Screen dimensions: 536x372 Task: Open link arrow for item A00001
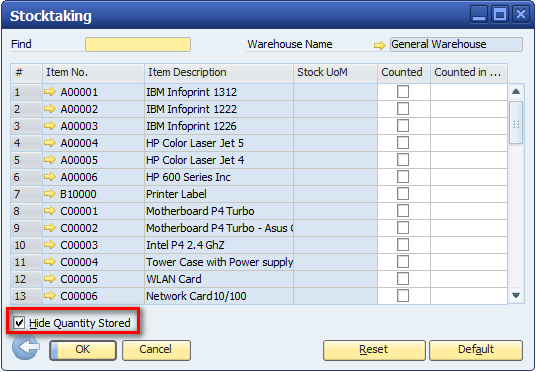coord(50,92)
